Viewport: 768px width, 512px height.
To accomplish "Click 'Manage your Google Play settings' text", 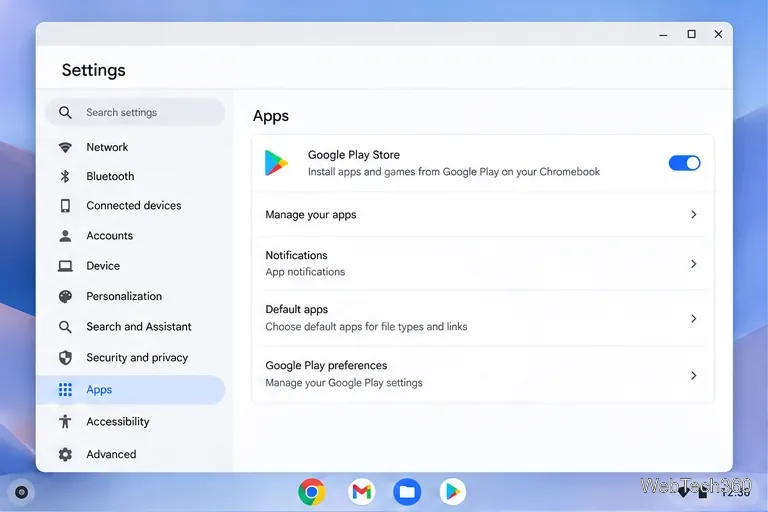I will click(x=344, y=383).
